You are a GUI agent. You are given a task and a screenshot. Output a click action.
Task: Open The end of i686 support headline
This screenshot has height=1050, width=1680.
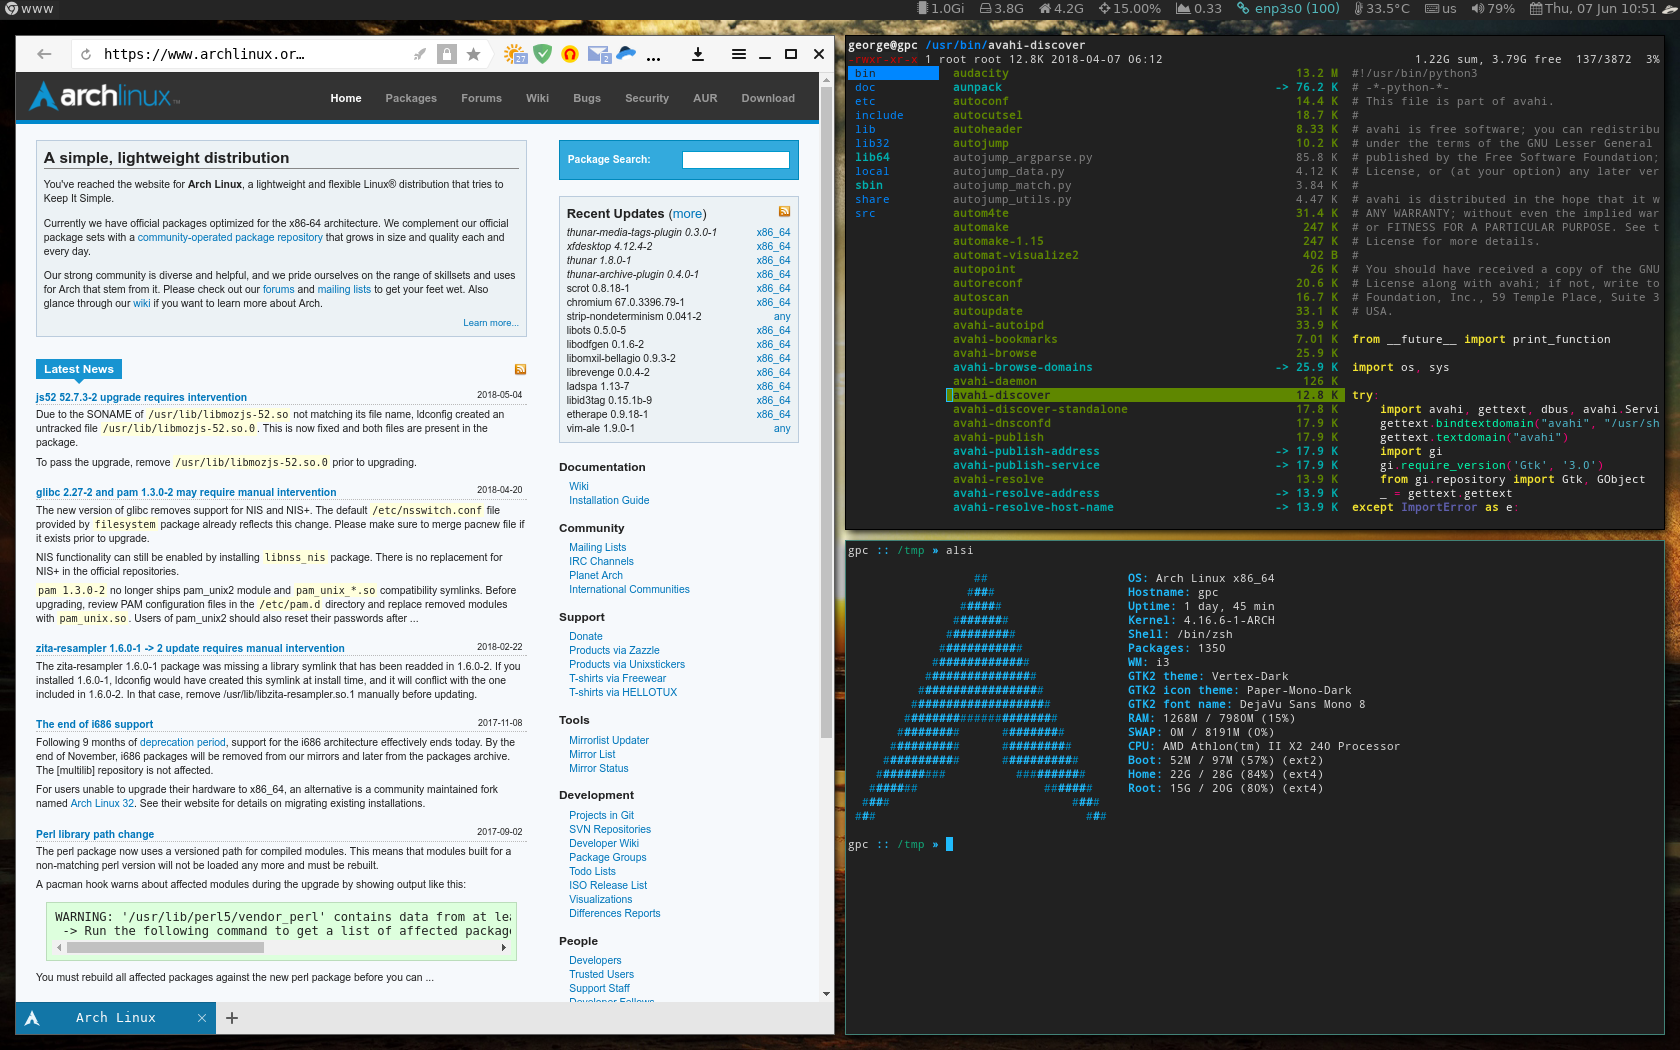pyautogui.click(x=94, y=724)
